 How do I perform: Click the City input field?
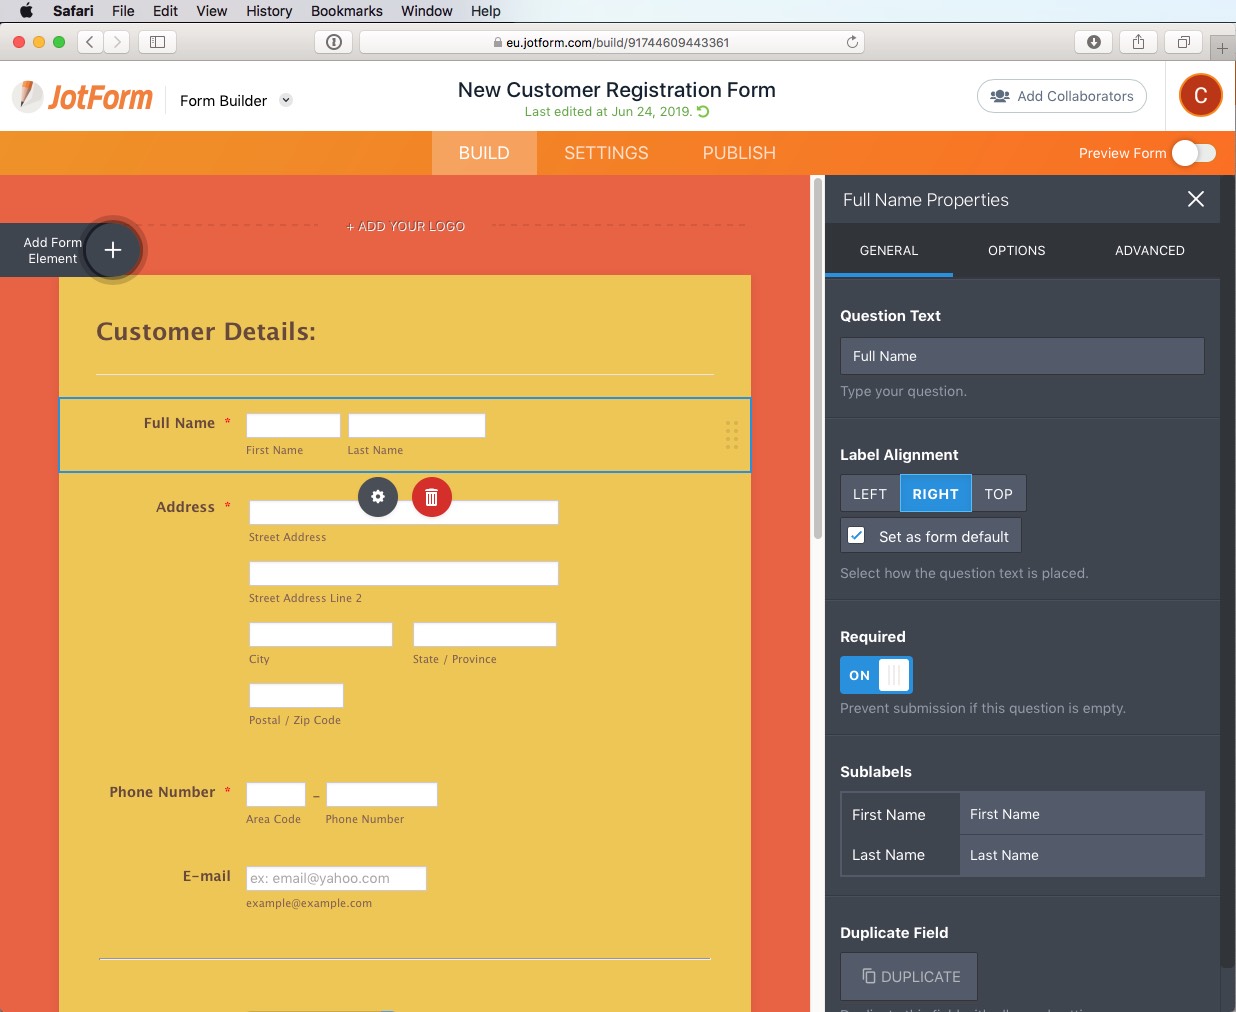click(321, 634)
